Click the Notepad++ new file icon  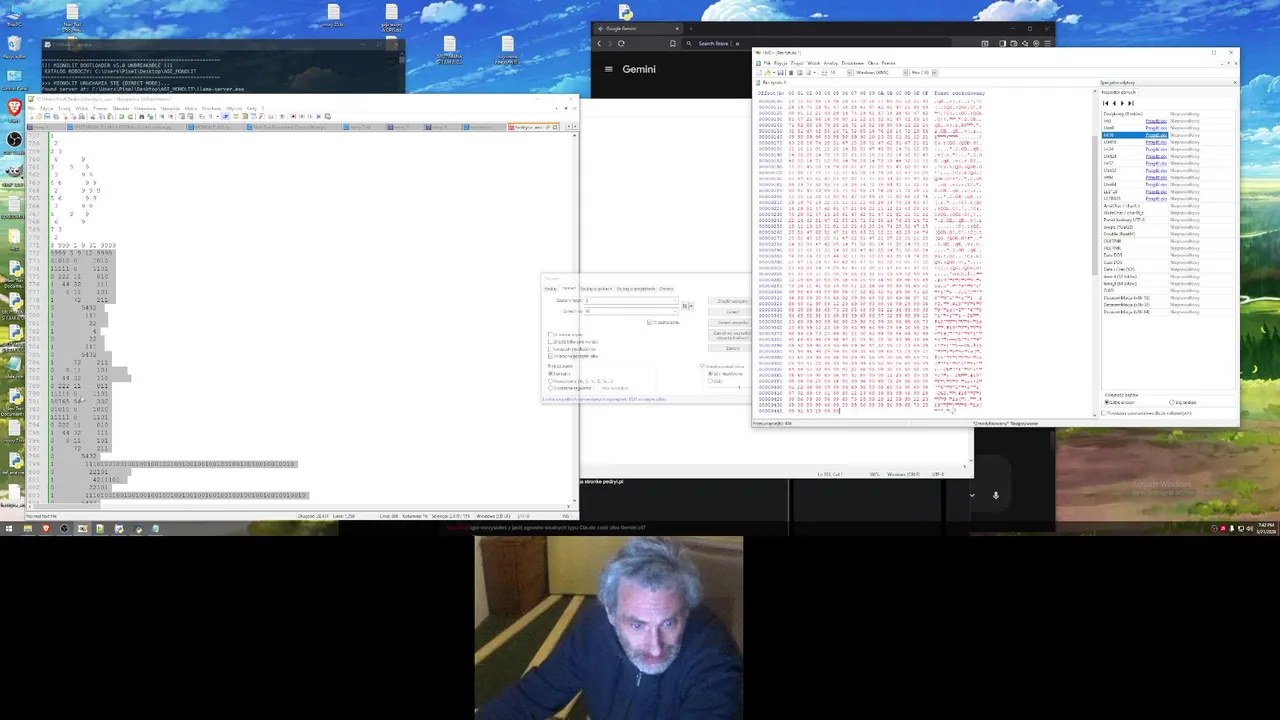31,117
